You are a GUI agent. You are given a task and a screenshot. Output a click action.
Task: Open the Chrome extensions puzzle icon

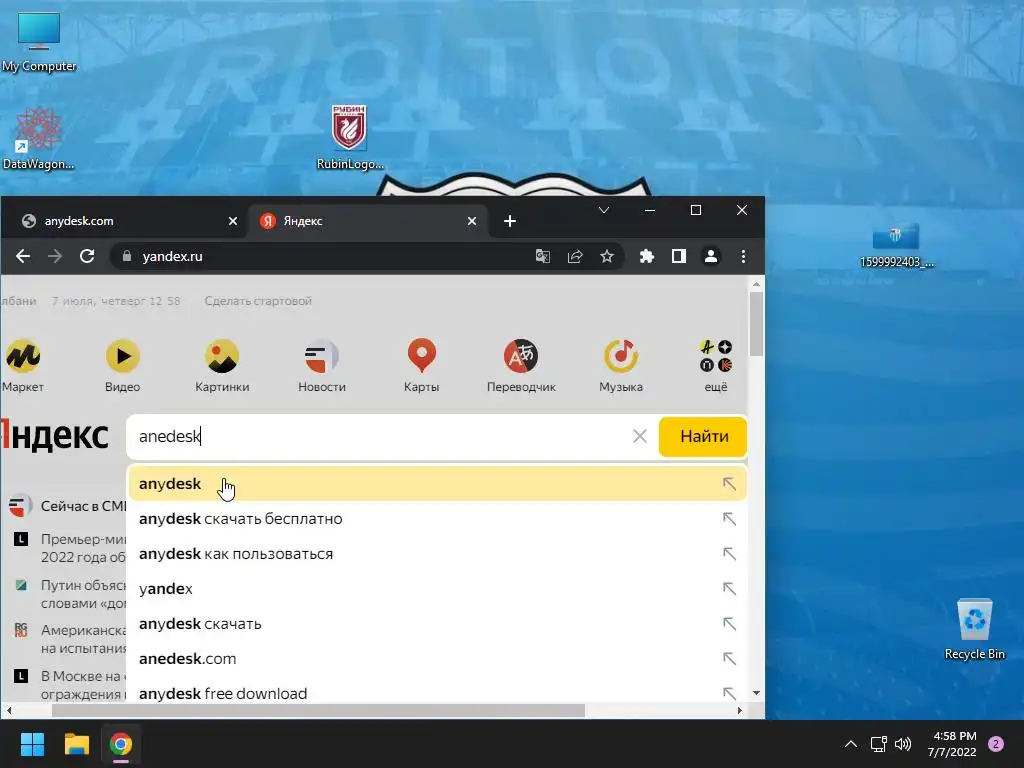pyautogui.click(x=647, y=257)
